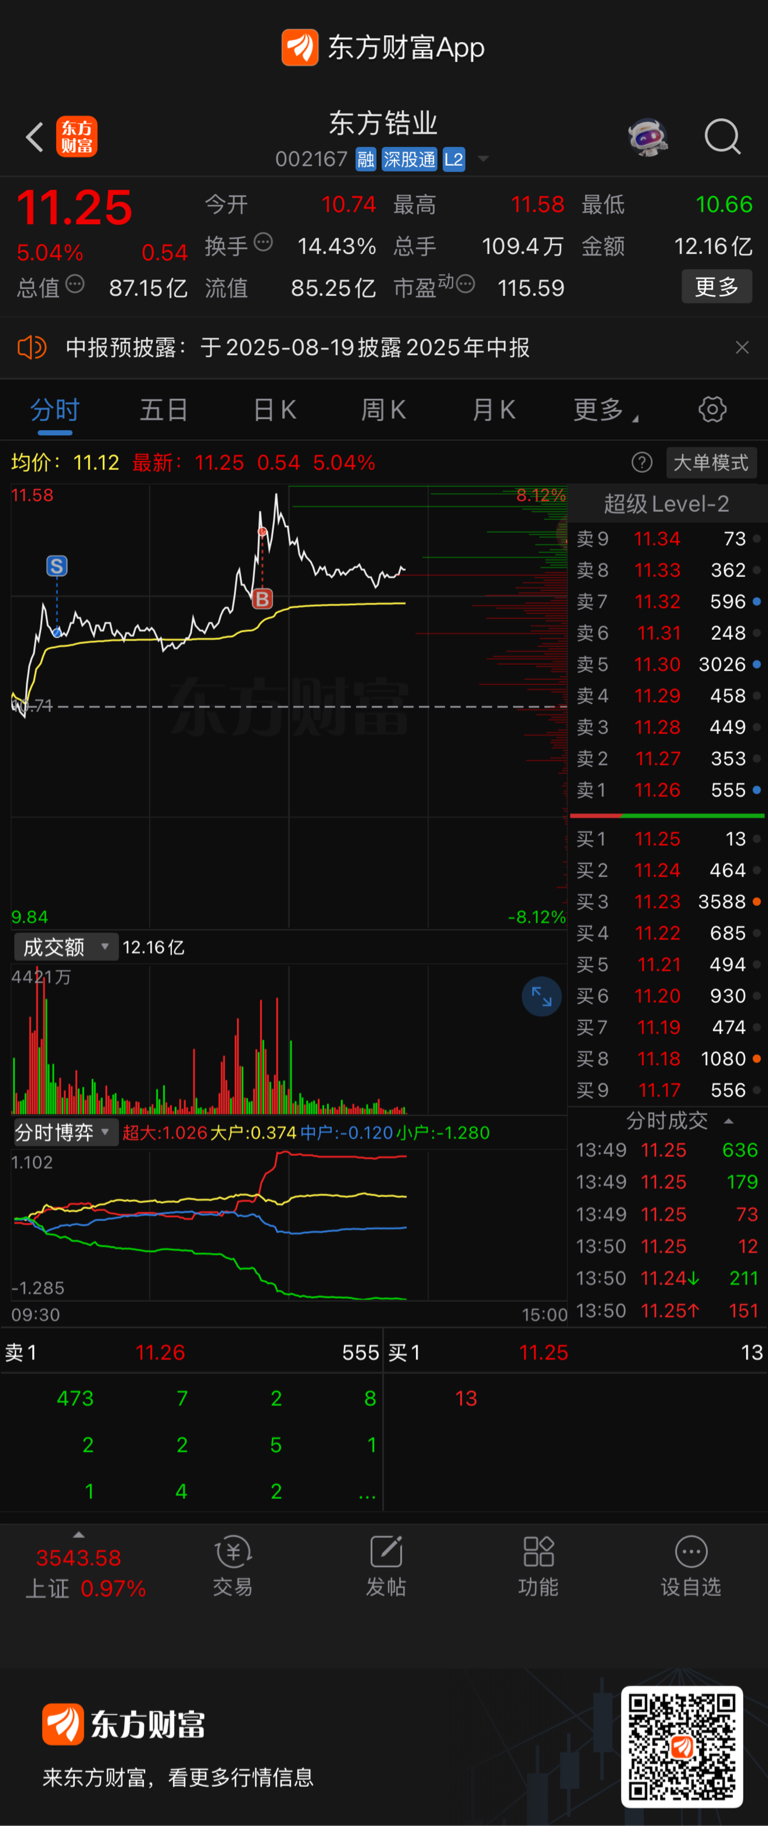
Task: Select 买8 order row at 11.18
Action: tap(666, 1058)
